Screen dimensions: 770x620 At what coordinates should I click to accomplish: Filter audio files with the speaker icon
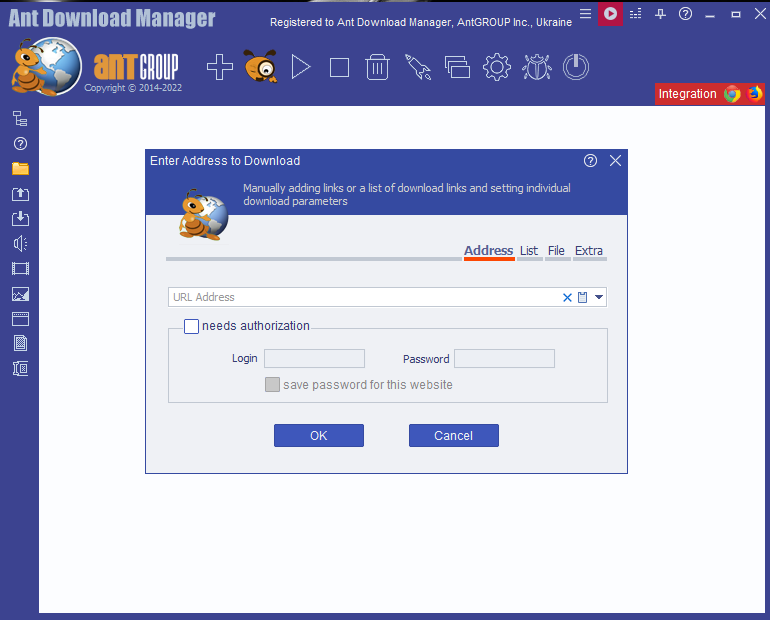pyautogui.click(x=20, y=243)
